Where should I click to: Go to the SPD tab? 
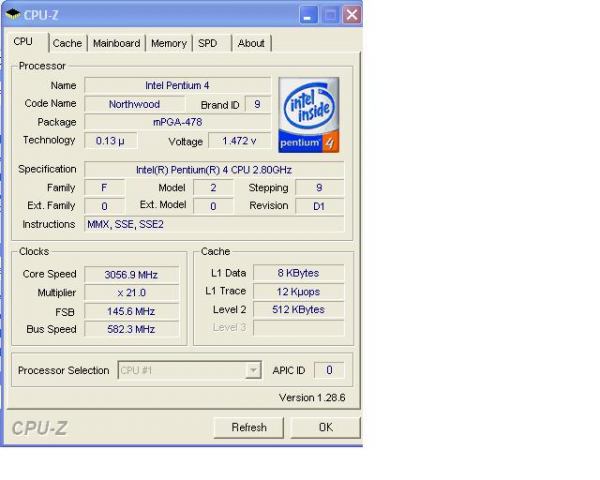(212, 43)
